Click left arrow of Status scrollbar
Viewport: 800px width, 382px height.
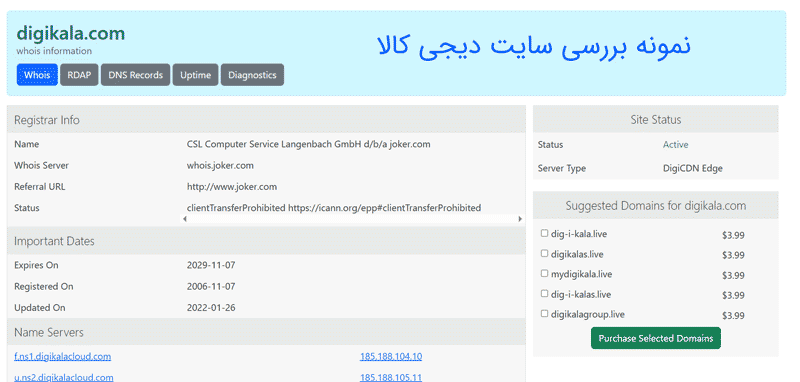pyautogui.click(x=185, y=219)
